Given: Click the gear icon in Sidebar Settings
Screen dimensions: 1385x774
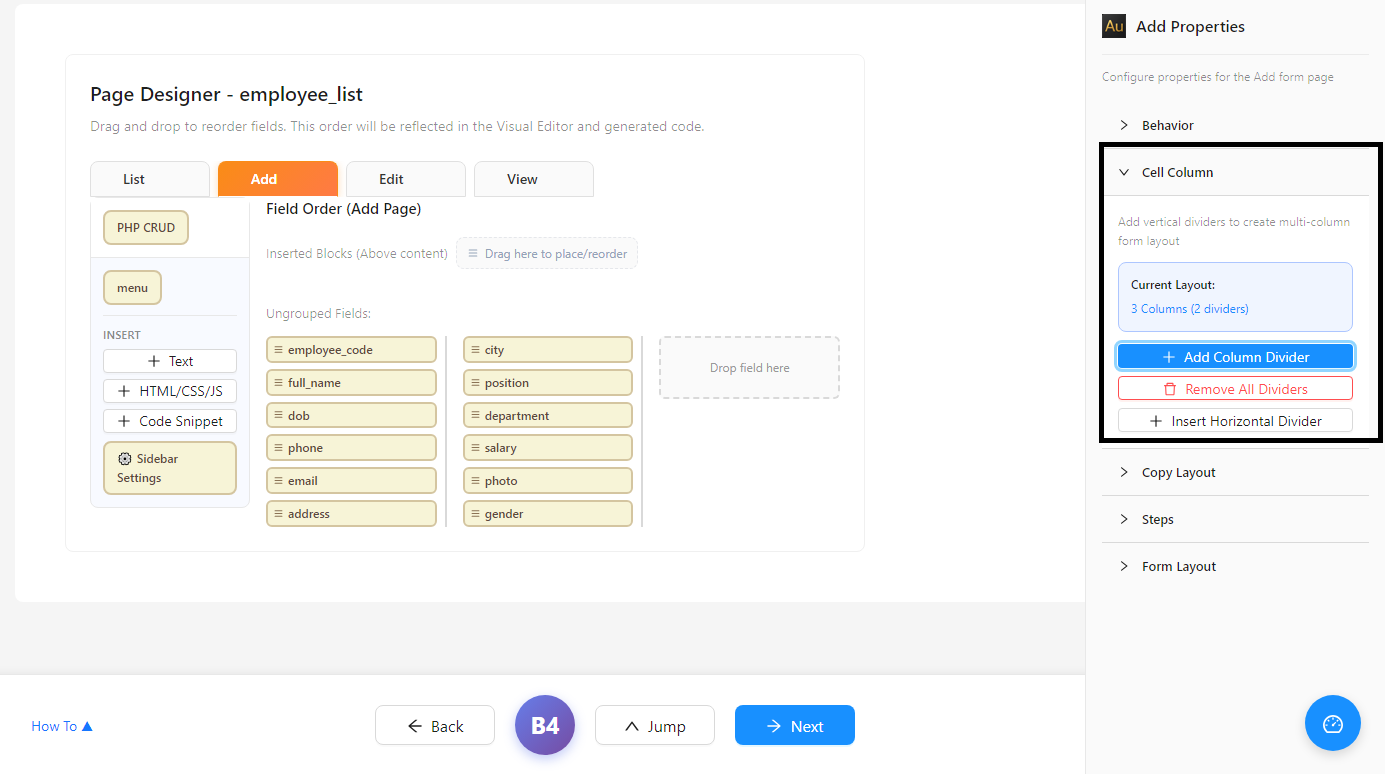Looking at the screenshot, I should (x=125, y=459).
